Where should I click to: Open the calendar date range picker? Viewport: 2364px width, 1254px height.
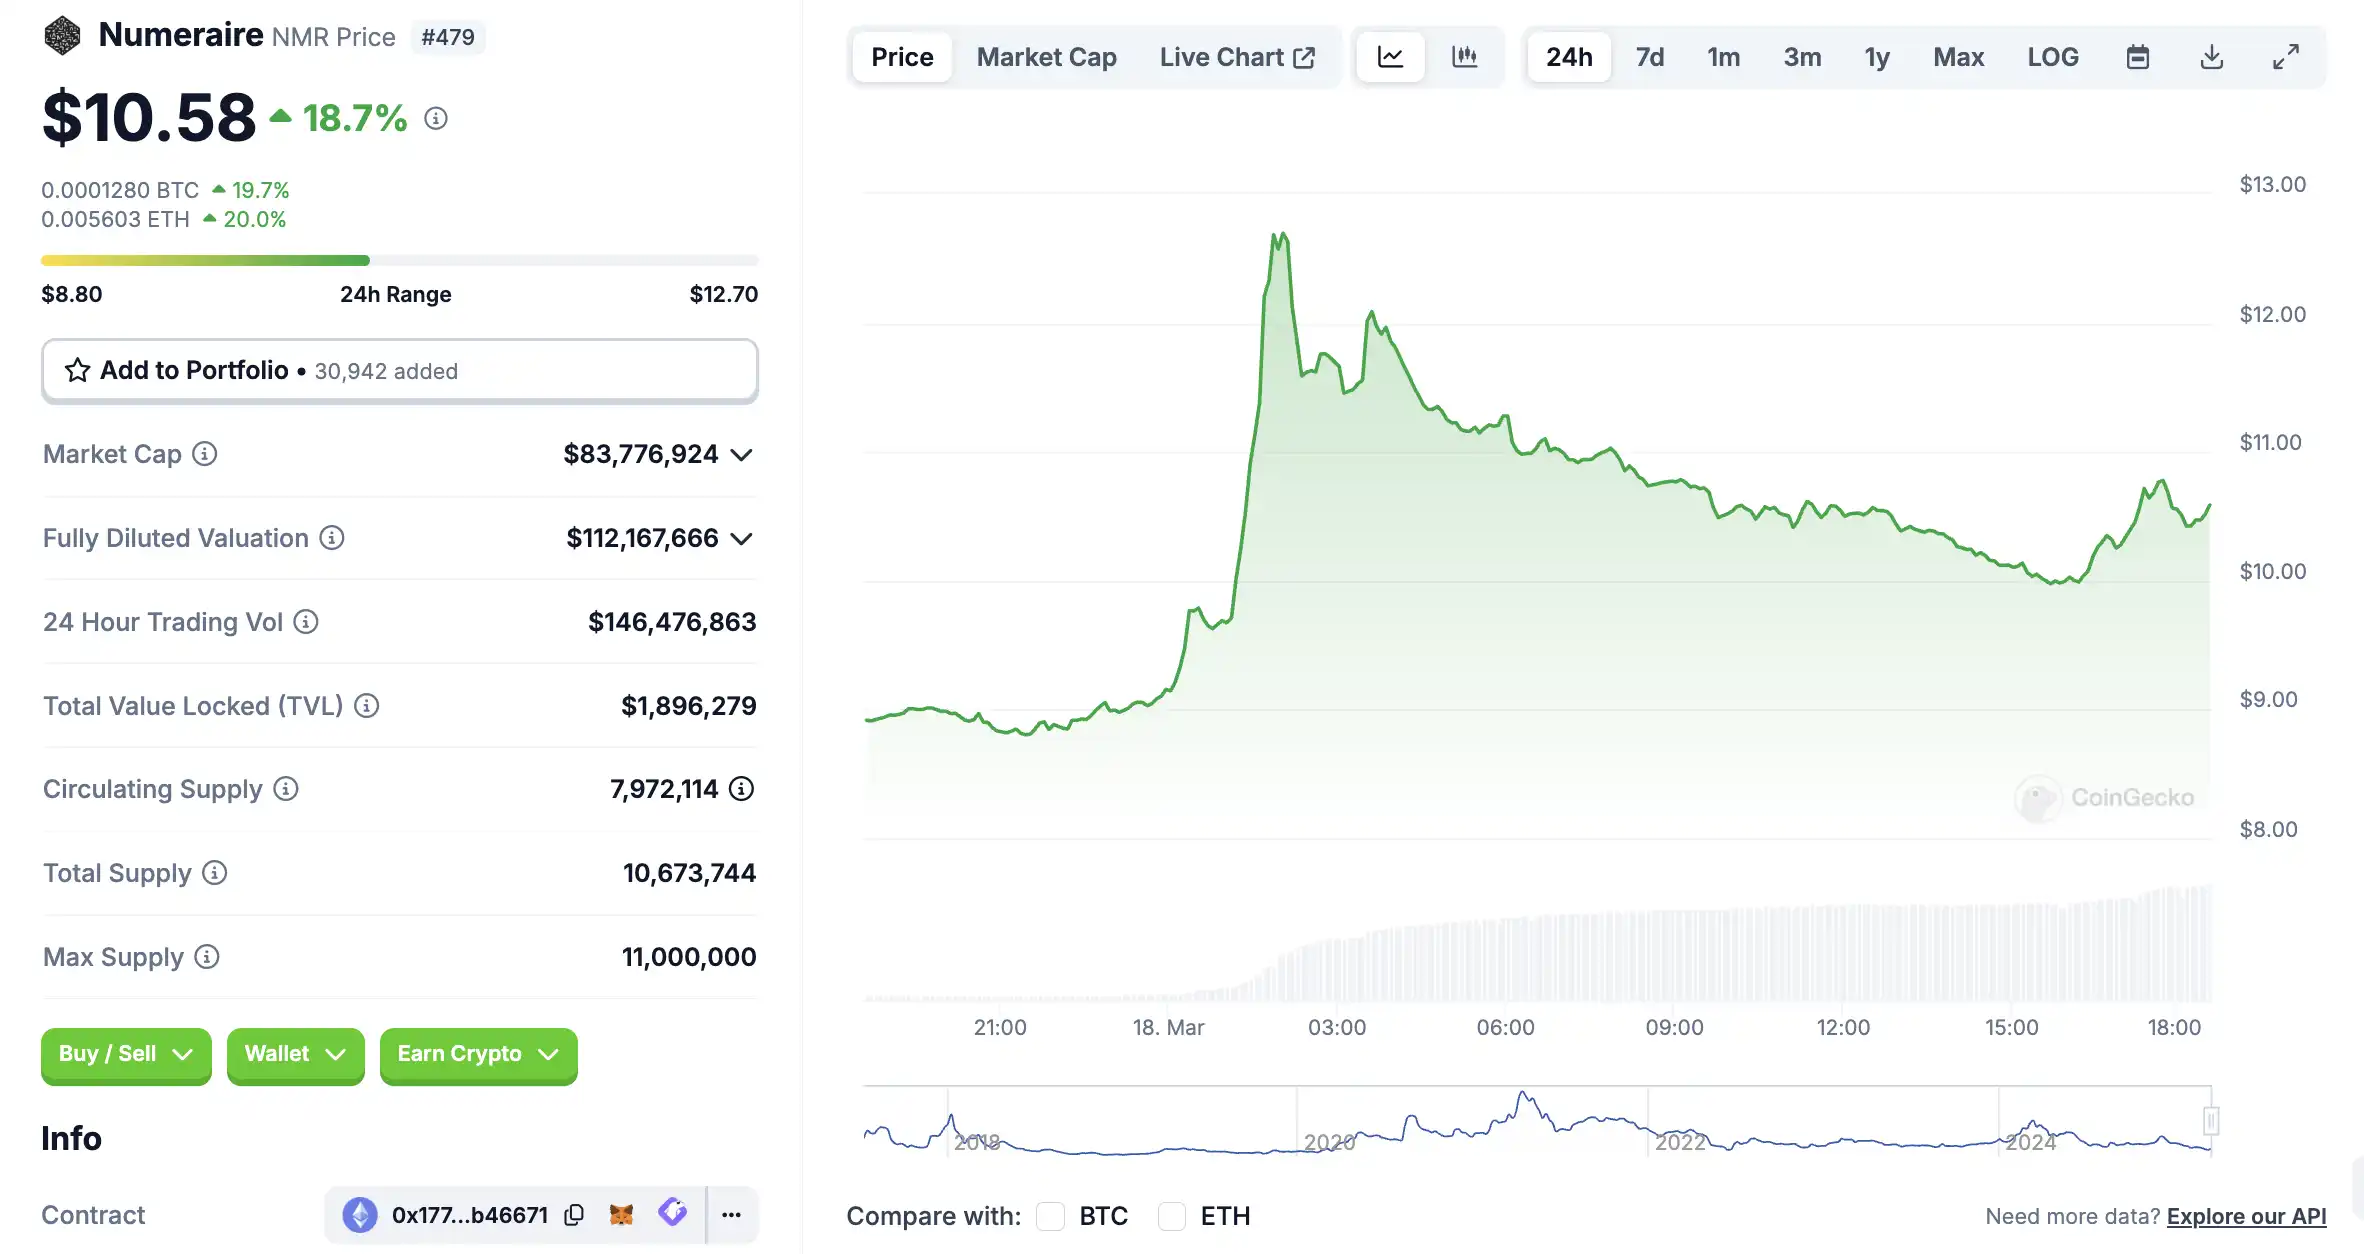click(x=2137, y=57)
